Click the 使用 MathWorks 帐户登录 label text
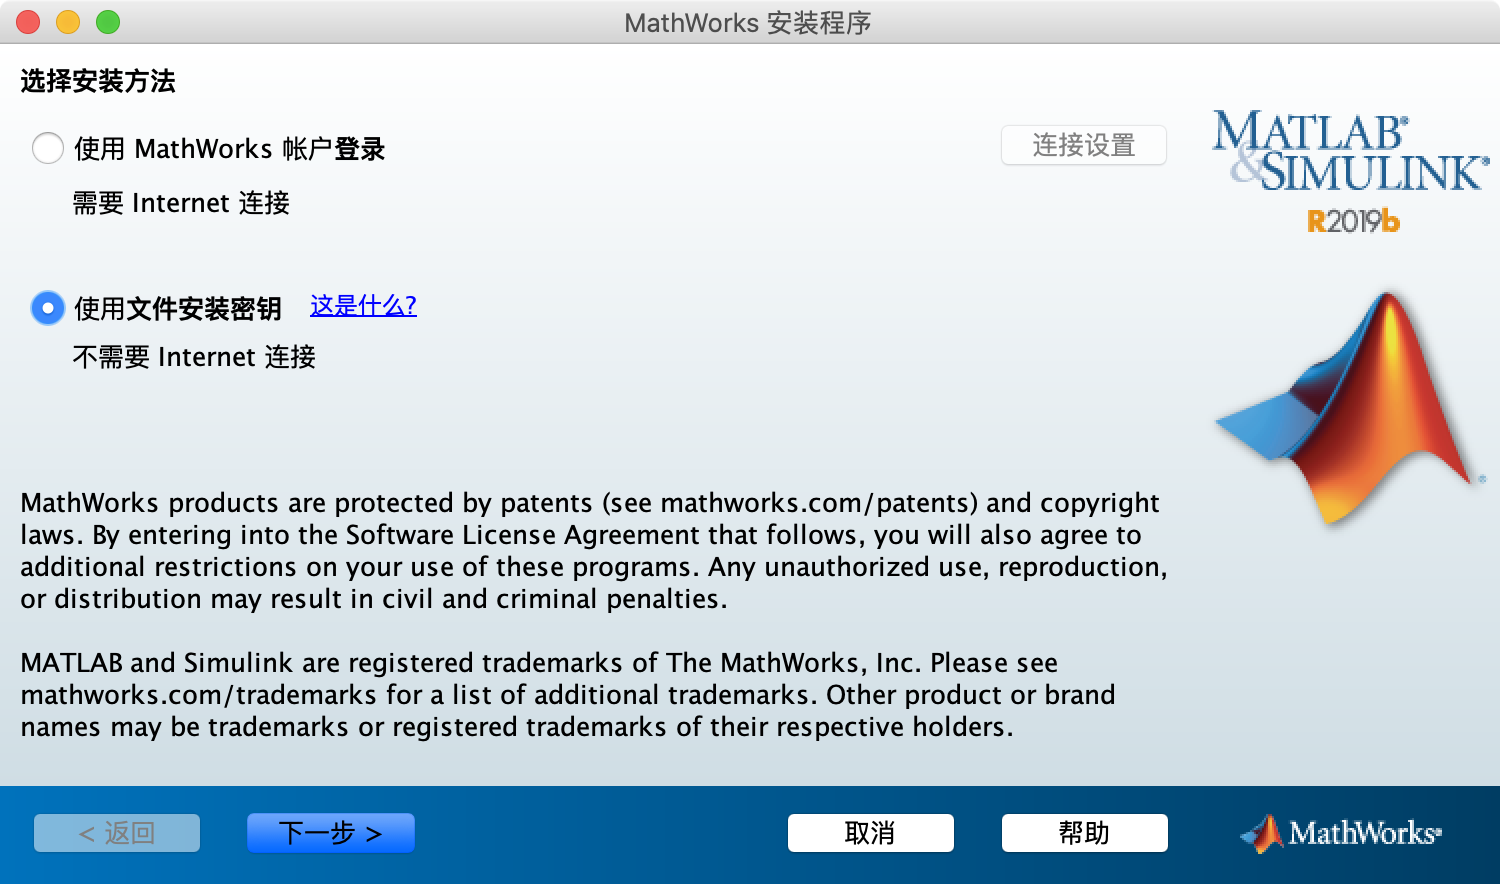Screen dimensions: 1500x884 pyautogui.click(x=229, y=149)
